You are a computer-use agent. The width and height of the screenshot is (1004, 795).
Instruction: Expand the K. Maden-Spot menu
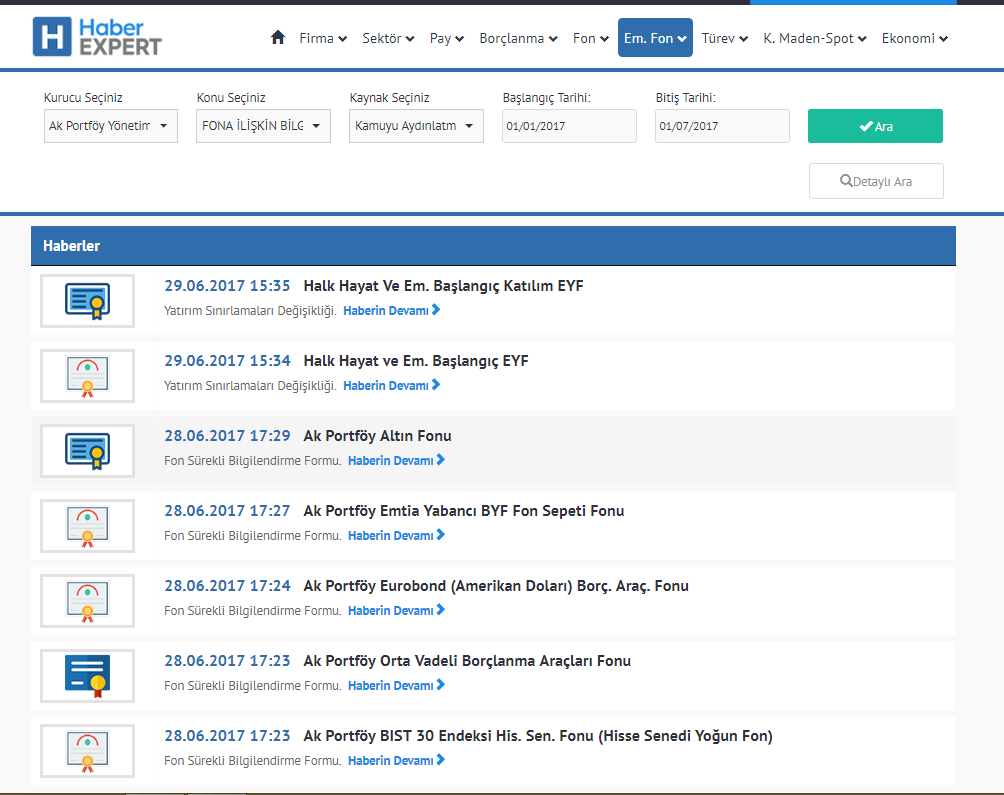pos(814,38)
